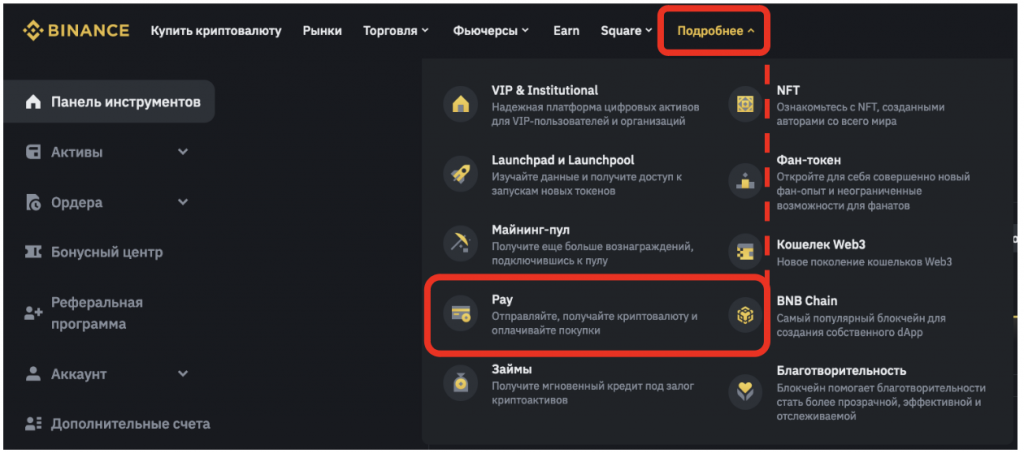Click the Launchpad rocket icon
The image size is (1024, 453).
[461, 174]
